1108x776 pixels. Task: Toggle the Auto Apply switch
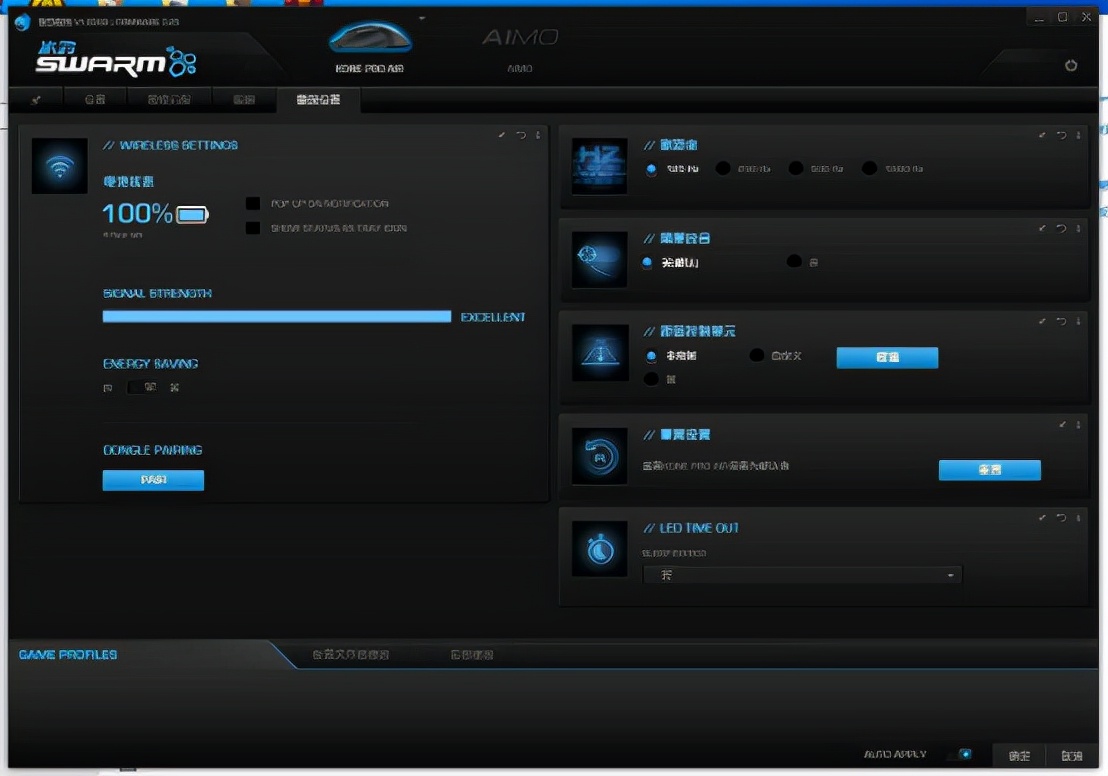963,754
